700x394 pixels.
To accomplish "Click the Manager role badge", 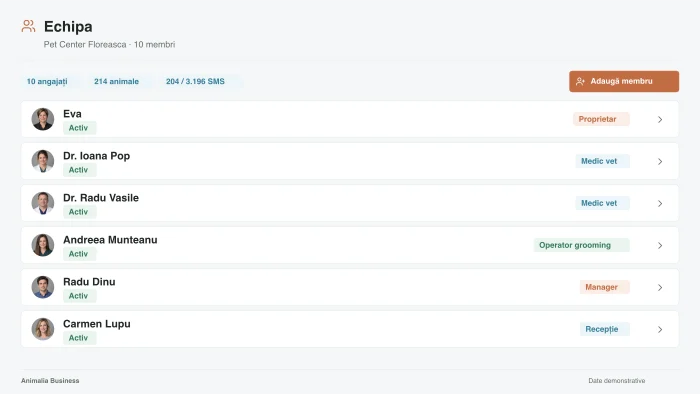I will click(x=604, y=287).
